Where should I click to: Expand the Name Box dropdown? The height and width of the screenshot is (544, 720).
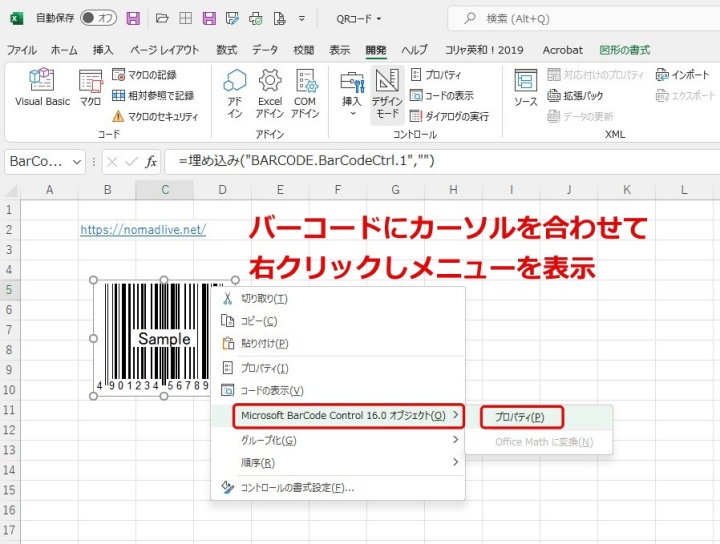77,162
